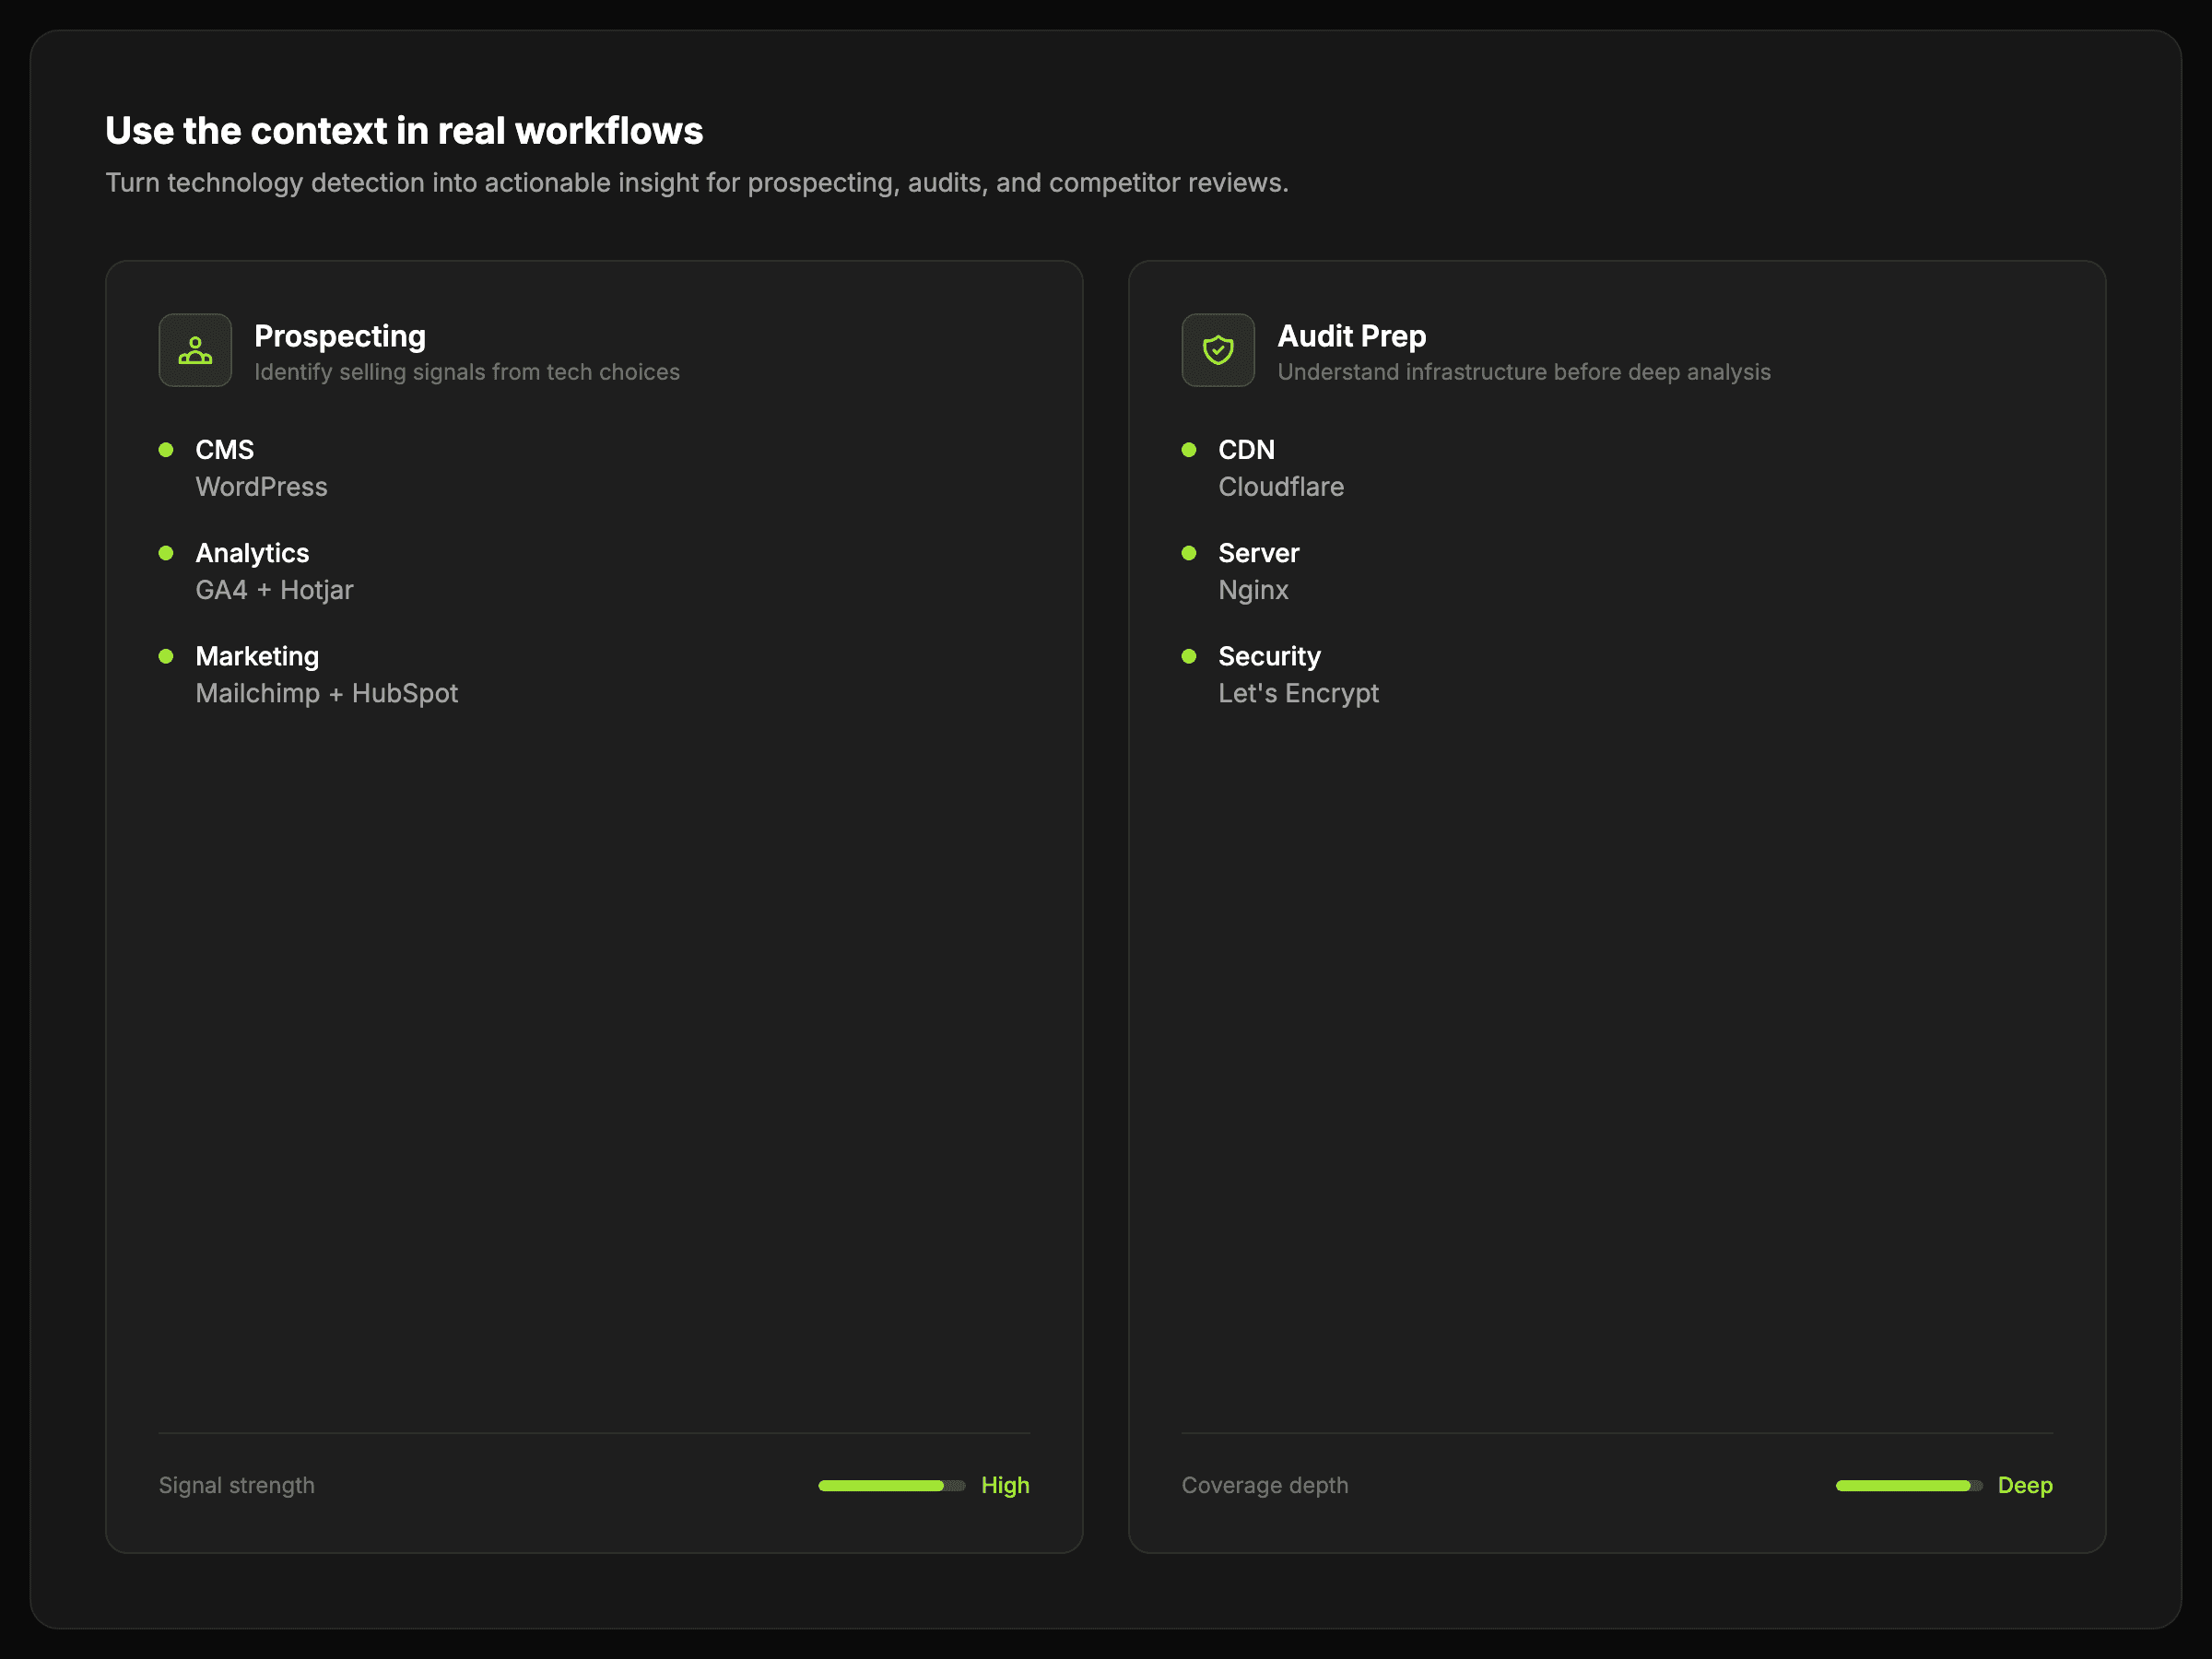Click the Signal strength progress bar

891,1486
